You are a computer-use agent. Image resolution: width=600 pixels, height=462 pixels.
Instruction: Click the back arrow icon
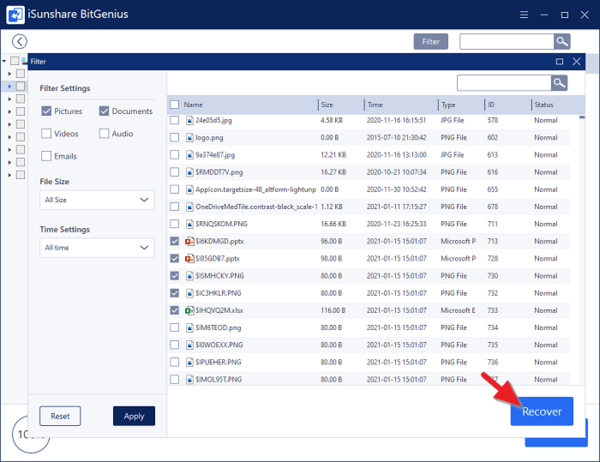point(20,41)
